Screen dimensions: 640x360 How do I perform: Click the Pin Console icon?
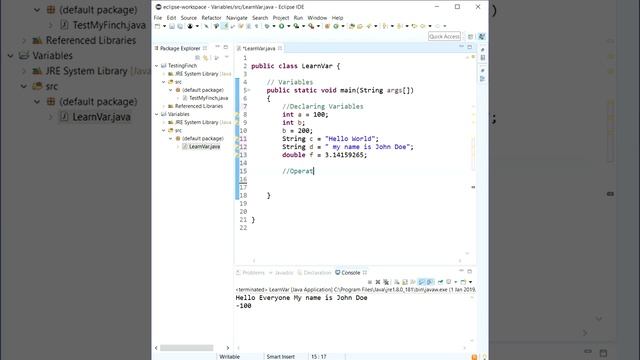(x=440, y=282)
